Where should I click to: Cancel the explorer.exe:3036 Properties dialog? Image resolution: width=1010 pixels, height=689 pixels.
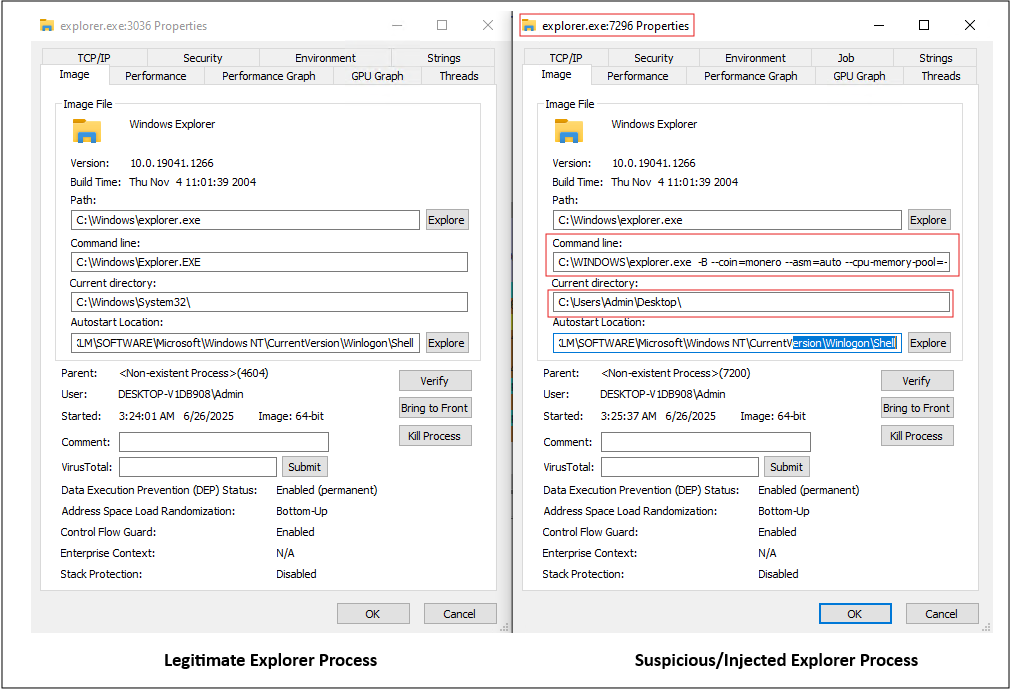pos(460,614)
